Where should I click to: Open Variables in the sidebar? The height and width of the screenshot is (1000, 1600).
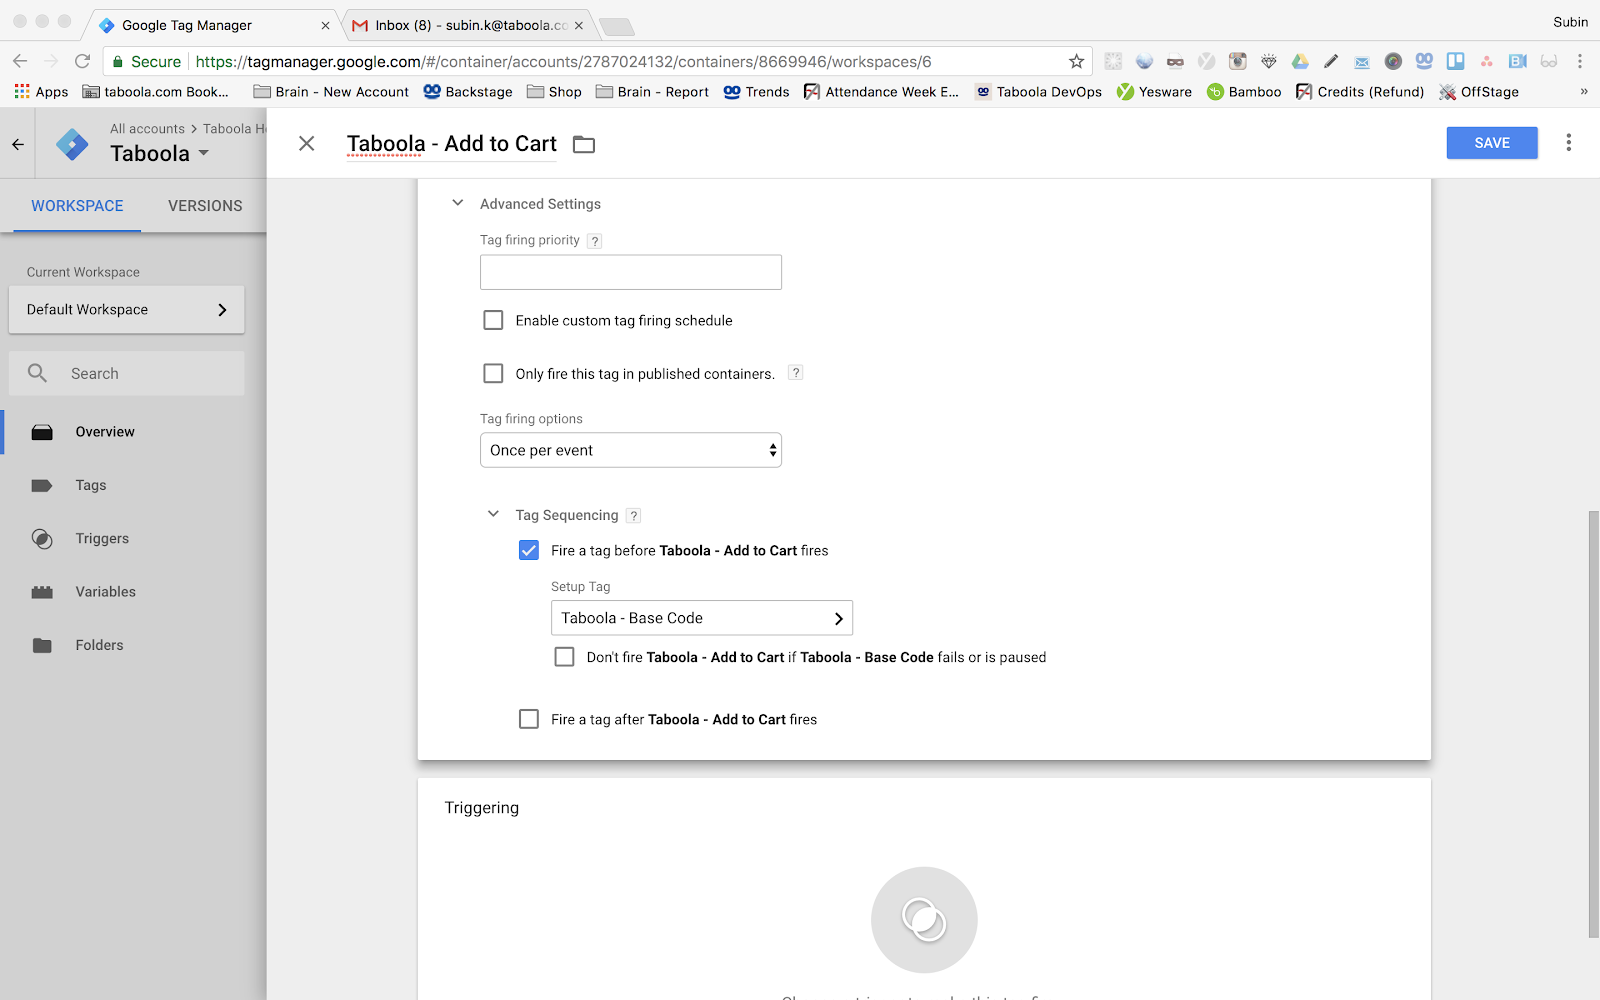[106, 592]
